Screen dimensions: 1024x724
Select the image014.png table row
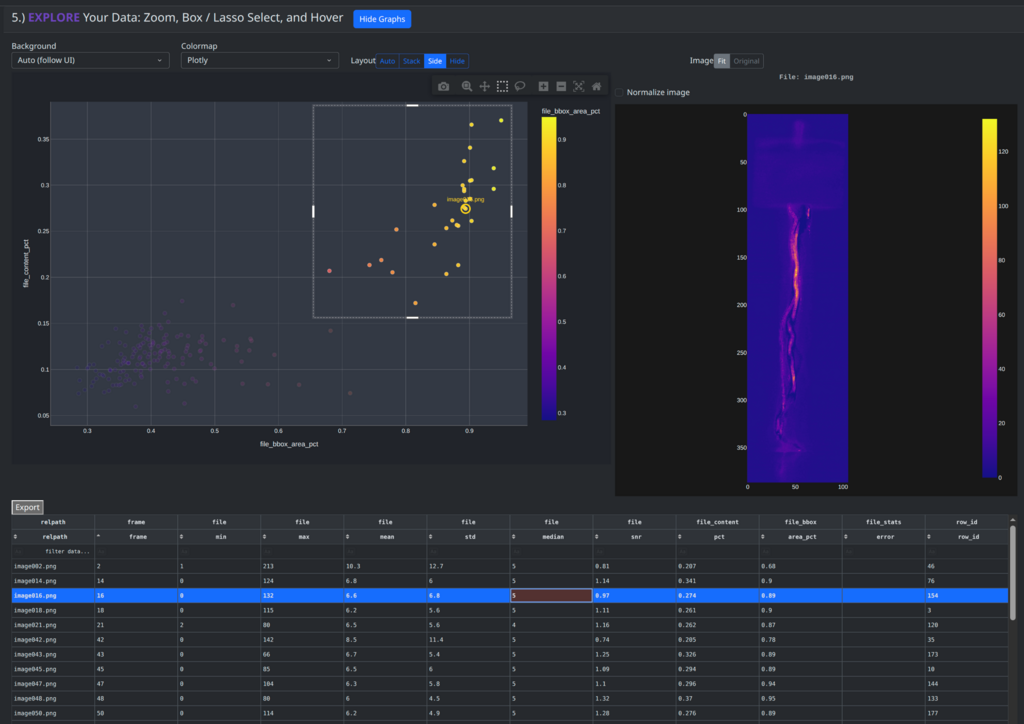(509, 580)
